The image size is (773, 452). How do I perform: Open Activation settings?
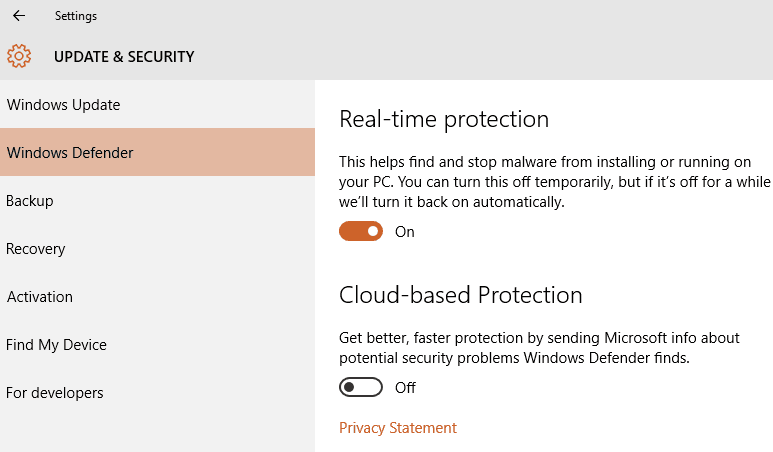(157, 297)
